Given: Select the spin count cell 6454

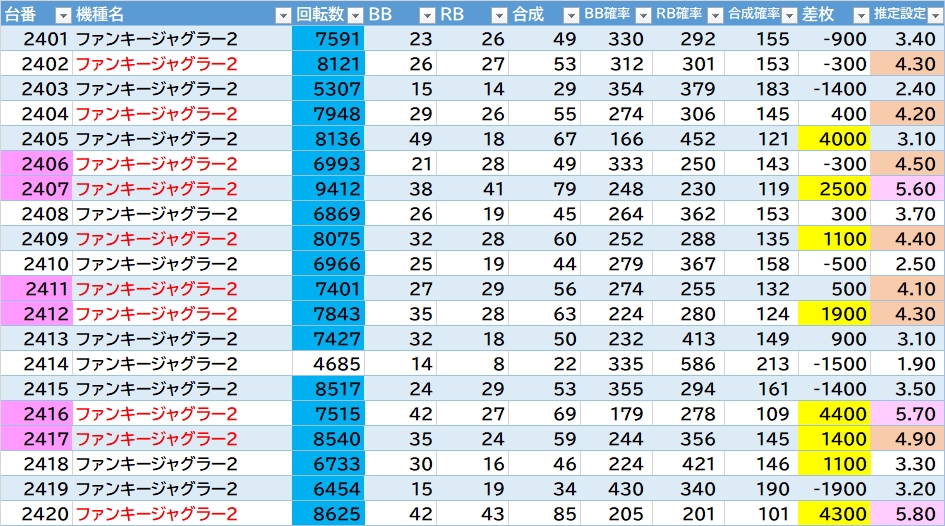Looking at the screenshot, I should pyautogui.click(x=328, y=489).
